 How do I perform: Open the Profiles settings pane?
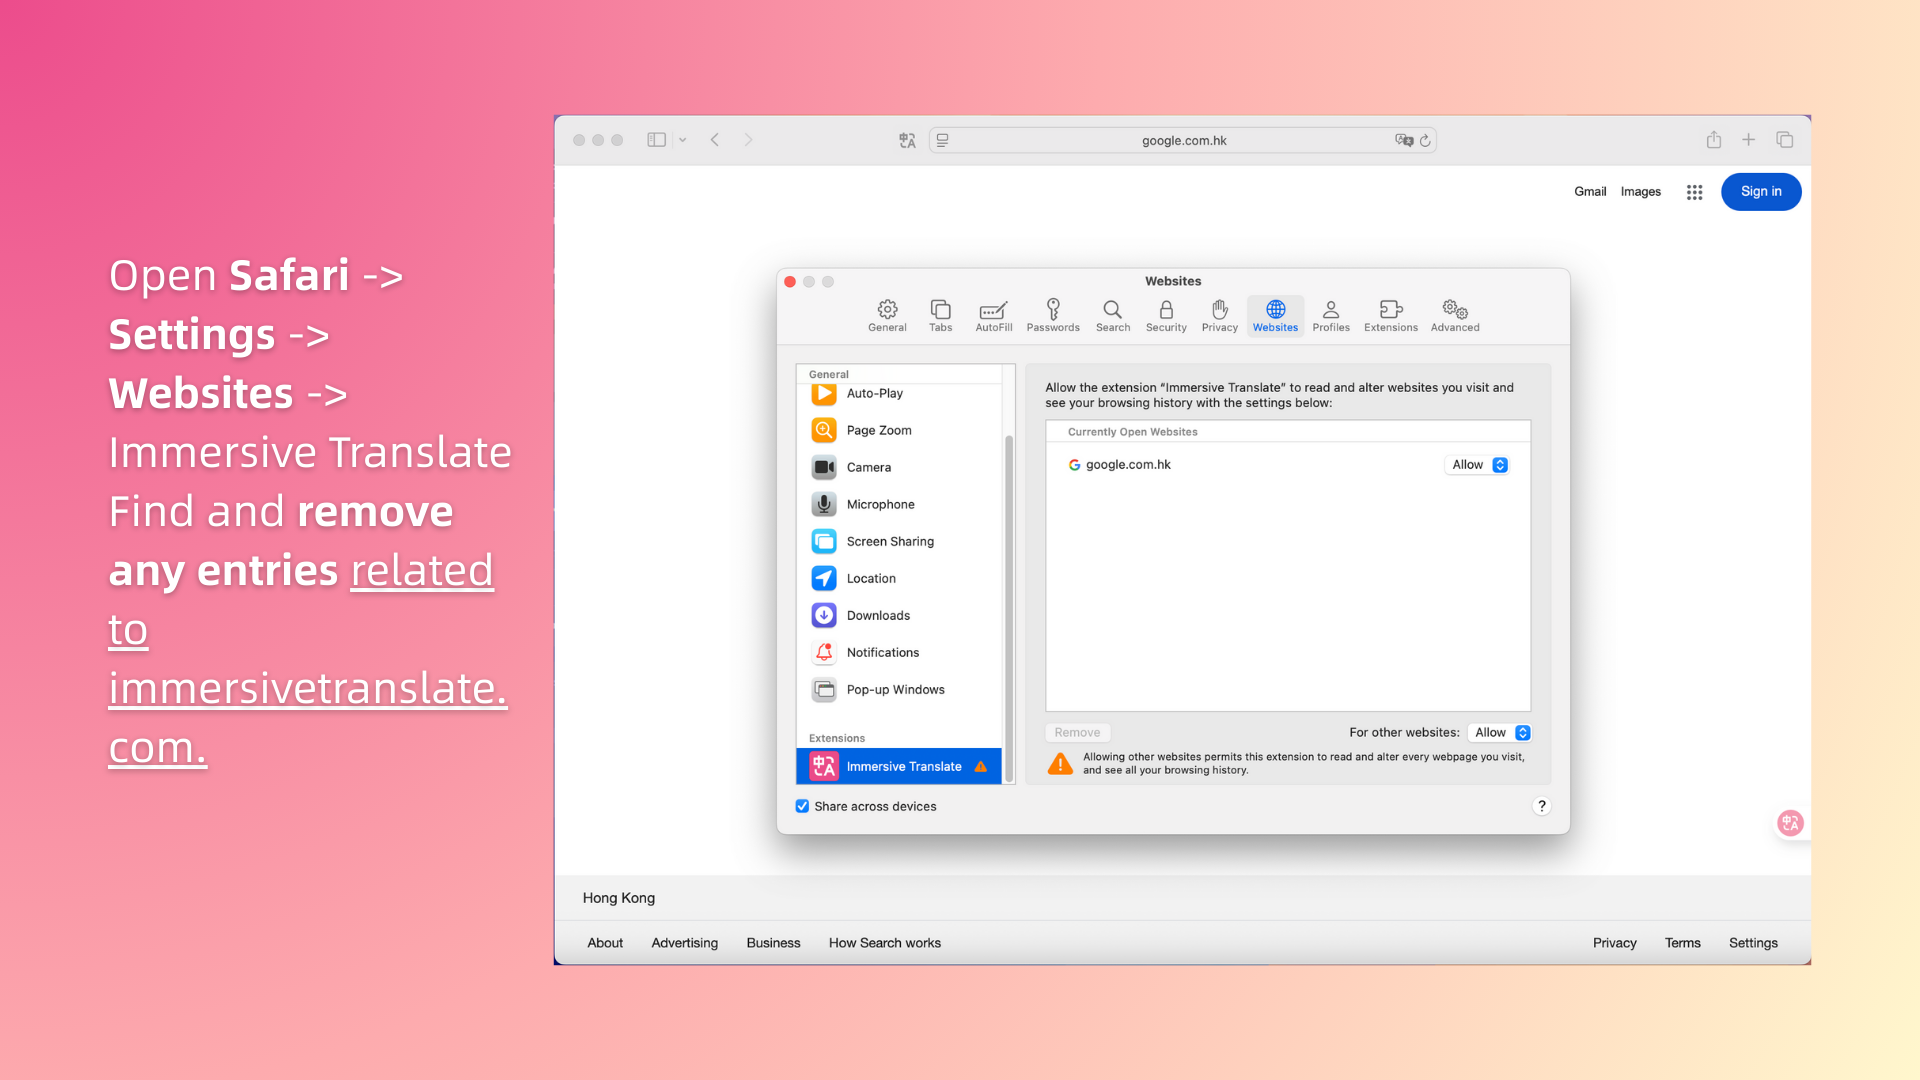tap(1331, 315)
